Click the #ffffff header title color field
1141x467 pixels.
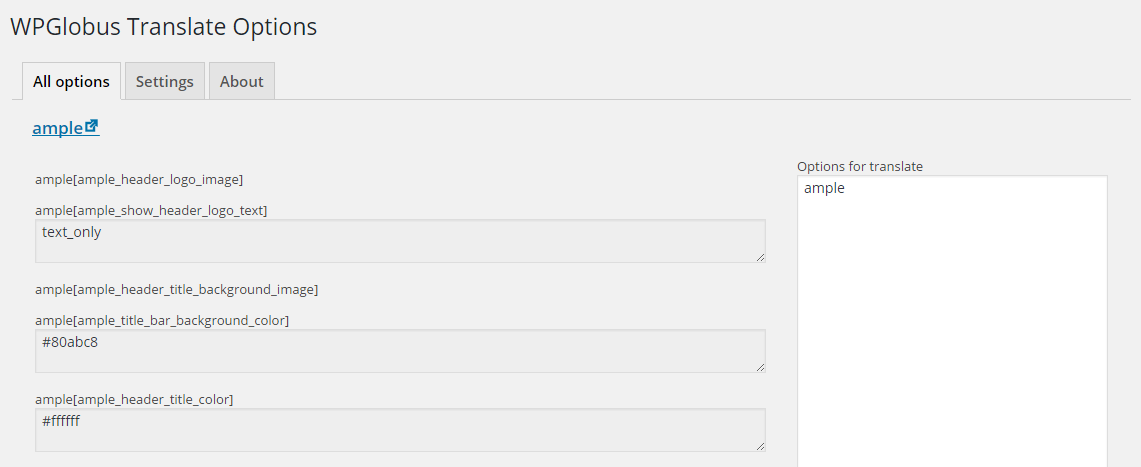tap(400, 429)
